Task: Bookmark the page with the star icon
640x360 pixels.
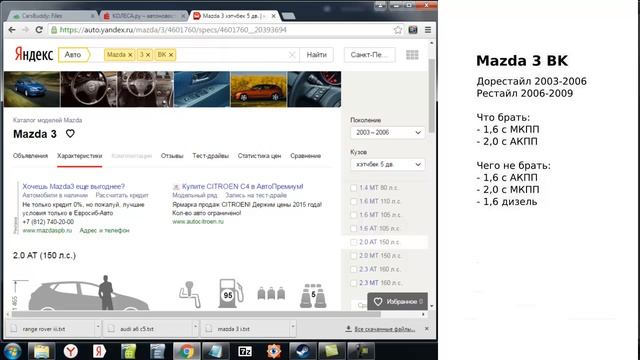Action: (398, 30)
